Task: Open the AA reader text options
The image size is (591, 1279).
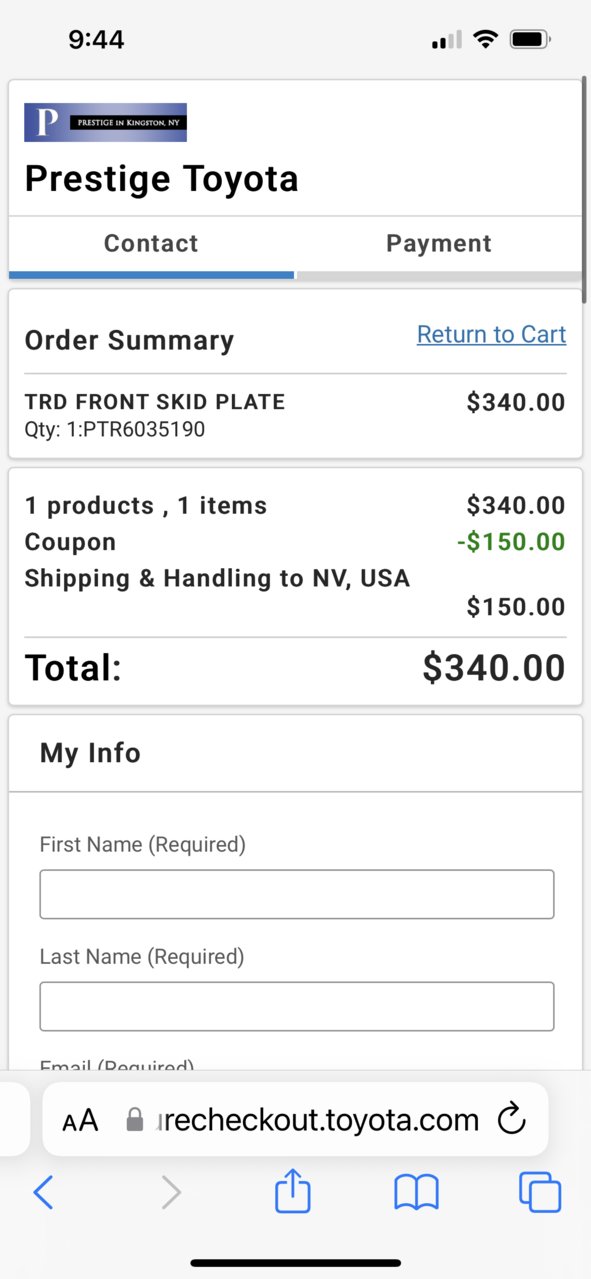Action: (80, 1121)
